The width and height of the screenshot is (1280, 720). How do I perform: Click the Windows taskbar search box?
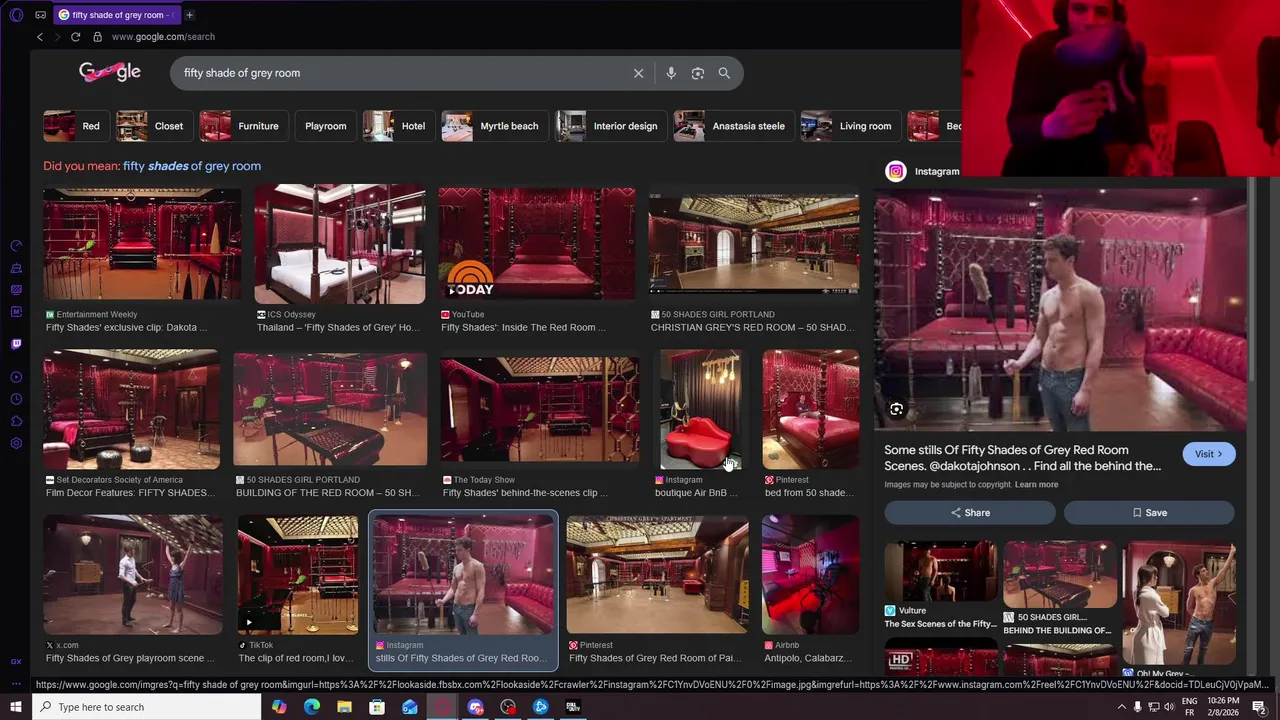[145, 707]
